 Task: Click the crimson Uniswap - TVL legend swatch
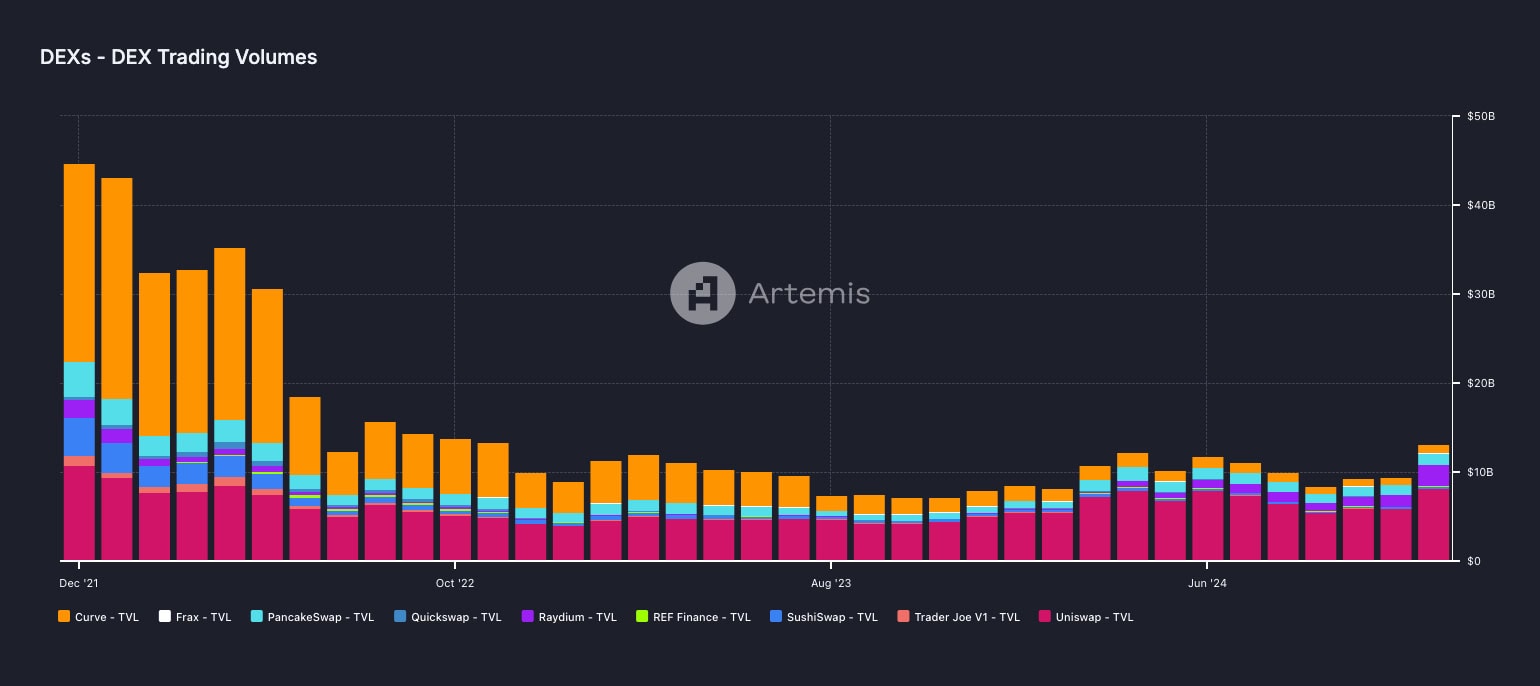(1045, 617)
